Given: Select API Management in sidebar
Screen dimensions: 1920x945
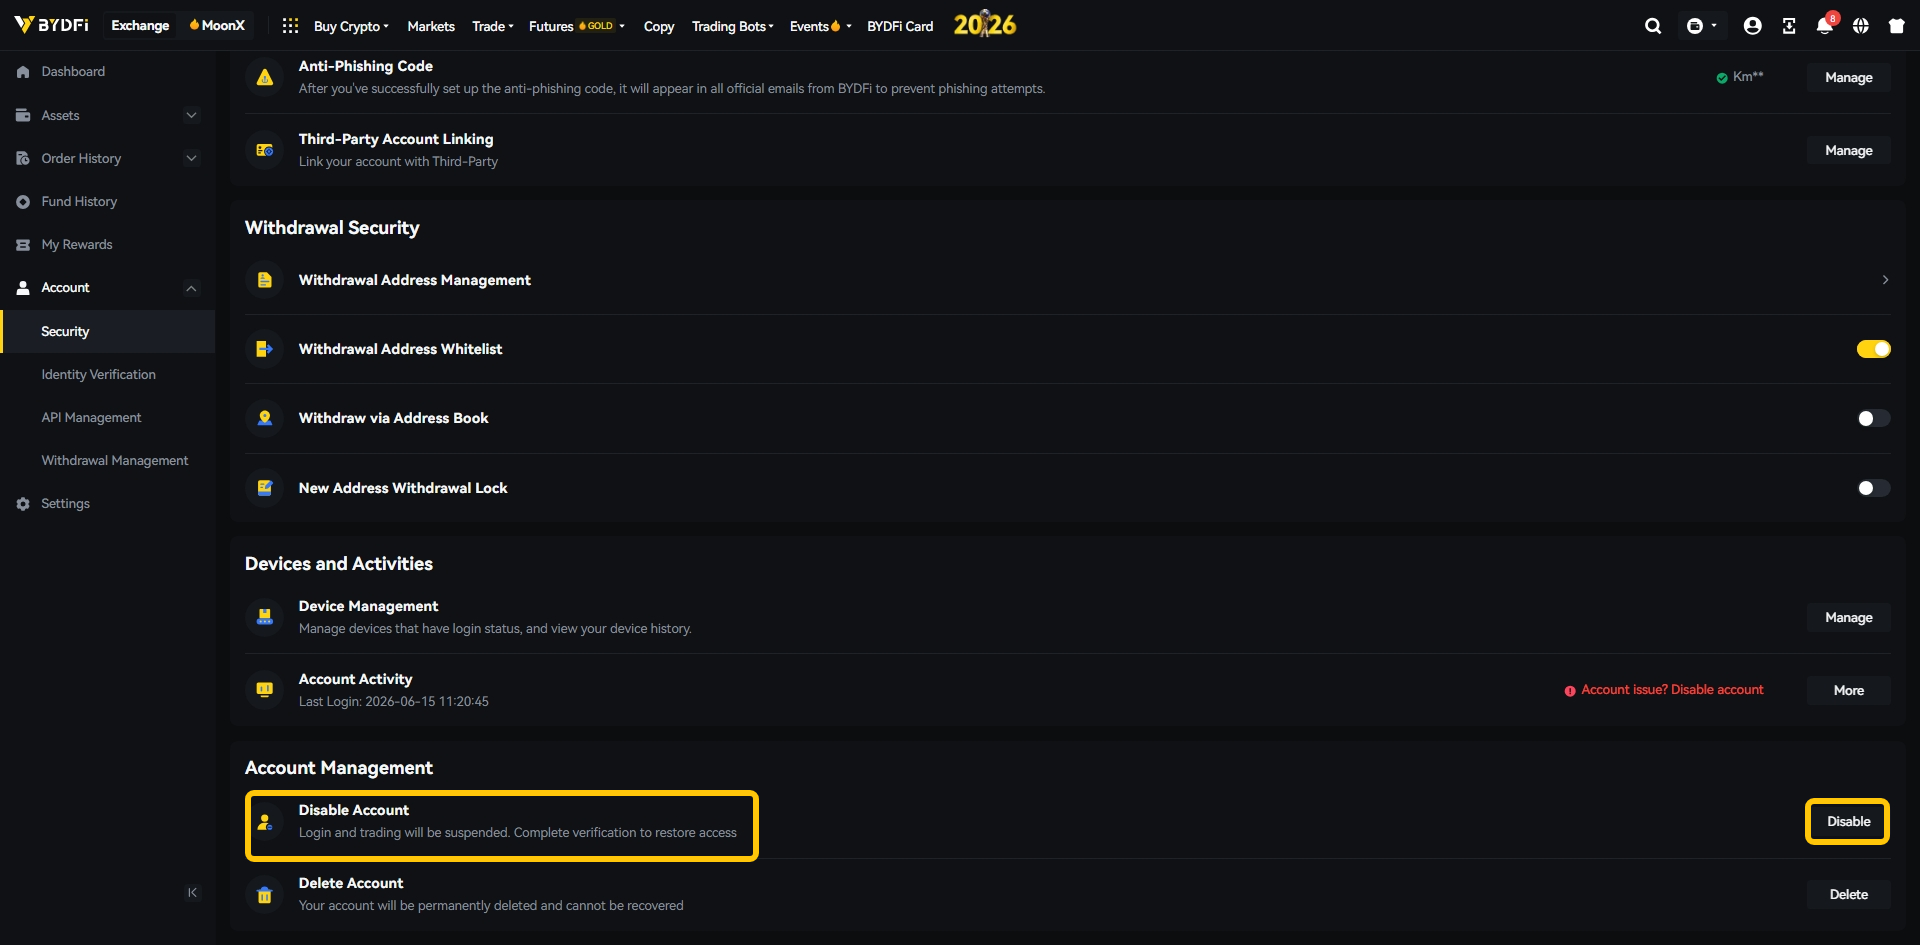Looking at the screenshot, I should point(91,417).
